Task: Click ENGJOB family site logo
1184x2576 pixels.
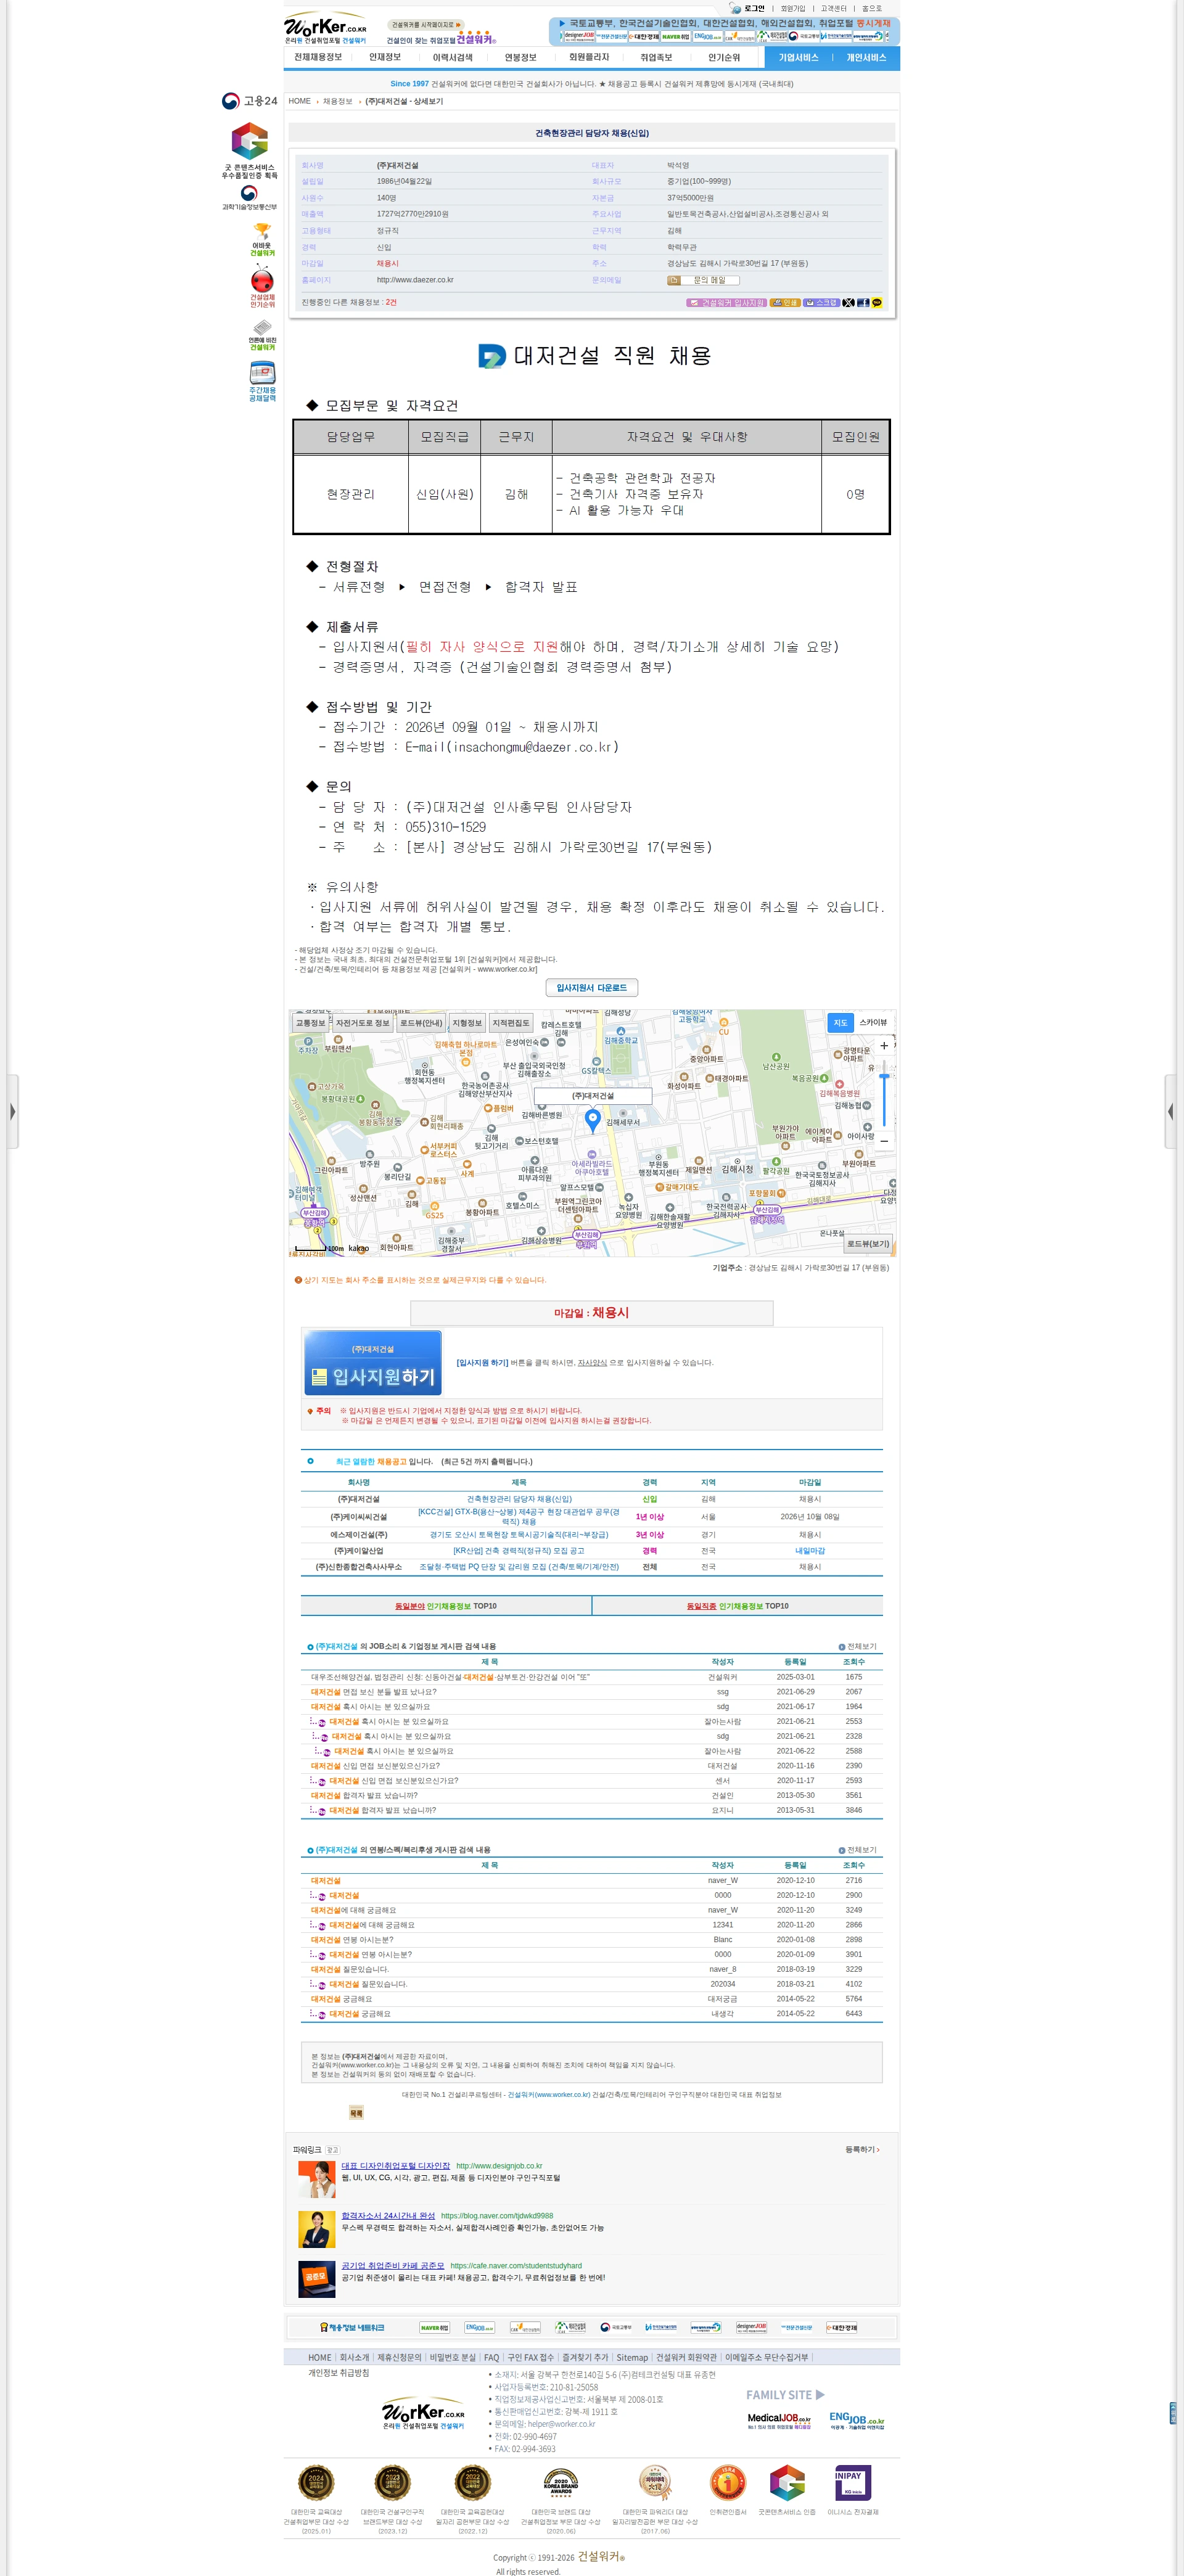Action: (856, 2421)
